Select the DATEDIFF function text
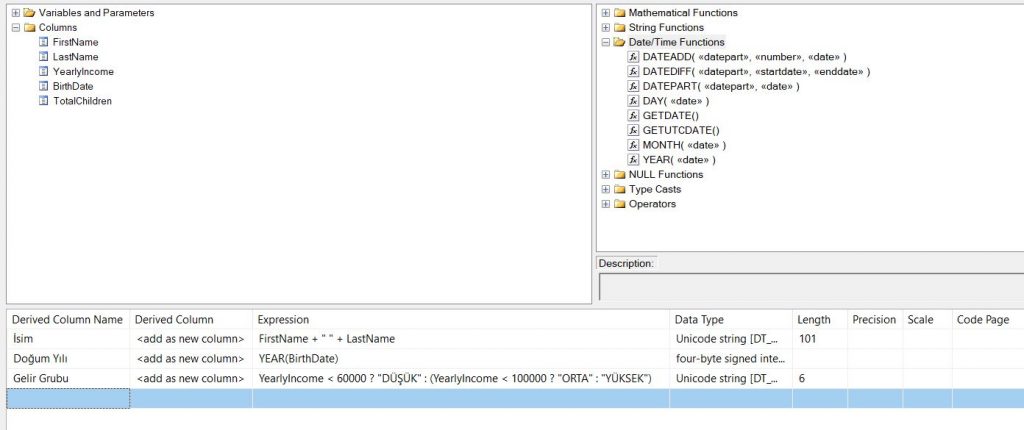Screen dimensions: 1024x430 pyautogui.click(x=756, y=71)
